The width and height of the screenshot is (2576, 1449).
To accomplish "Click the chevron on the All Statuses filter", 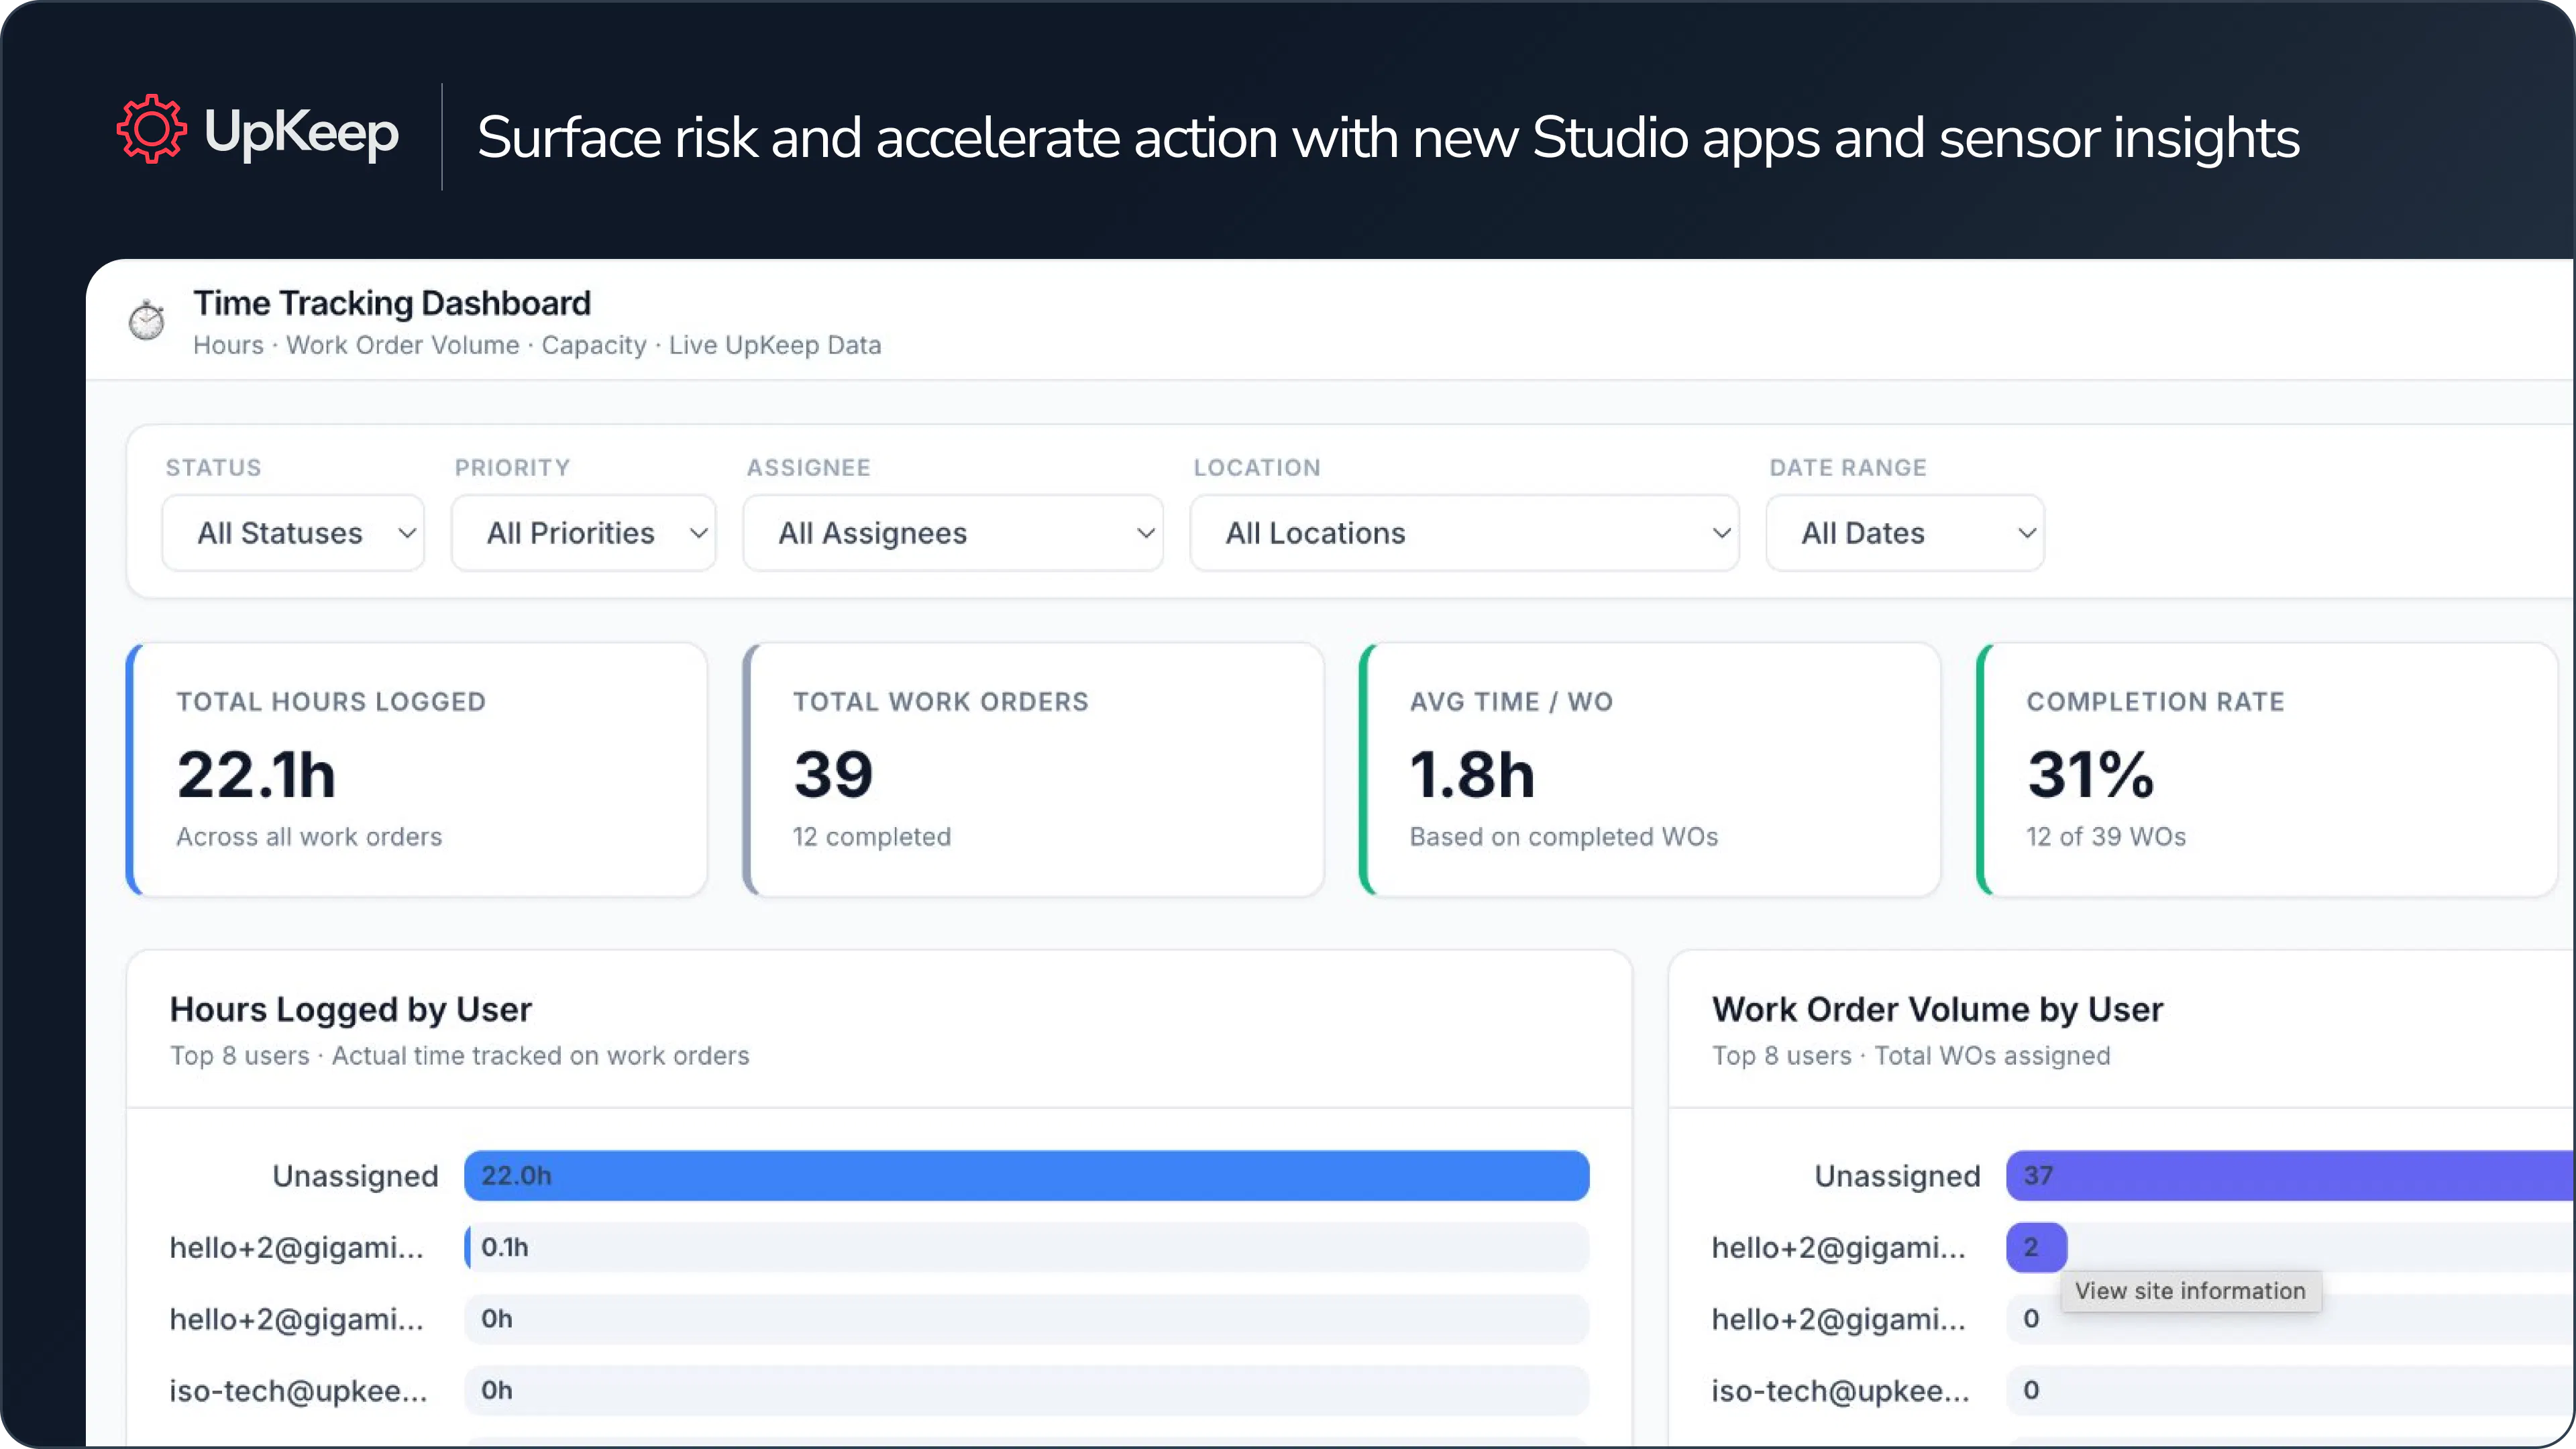I will (x=406, y=533).
